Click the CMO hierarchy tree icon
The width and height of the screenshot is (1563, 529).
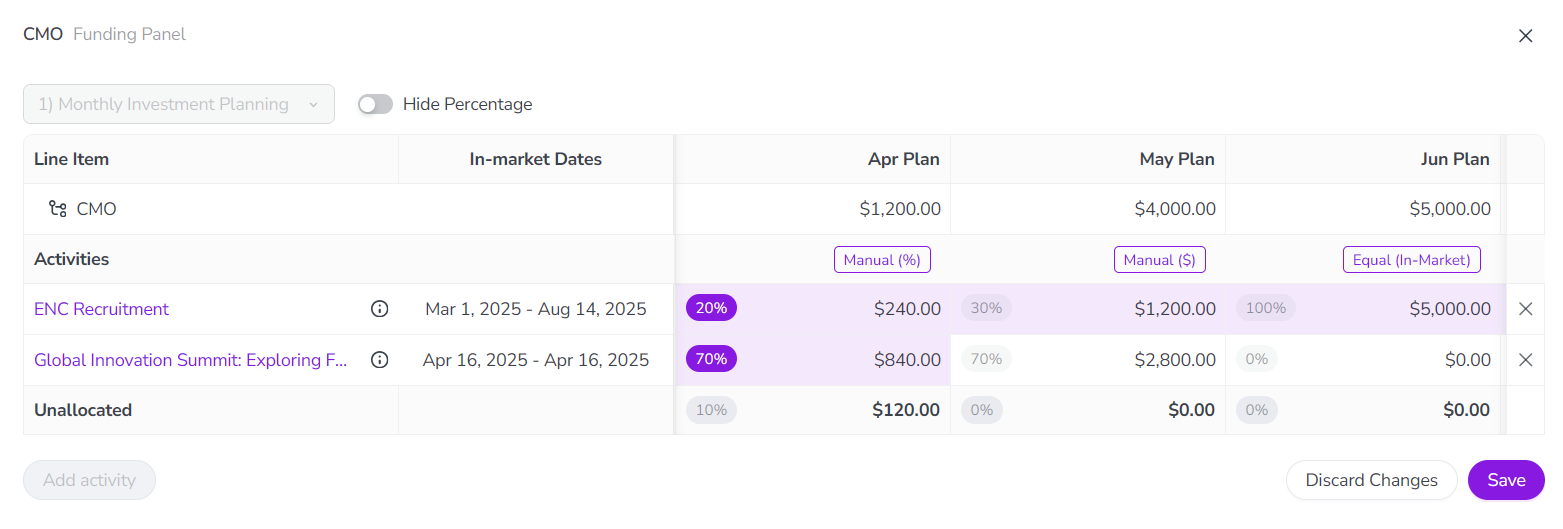[x=58, y=209]
